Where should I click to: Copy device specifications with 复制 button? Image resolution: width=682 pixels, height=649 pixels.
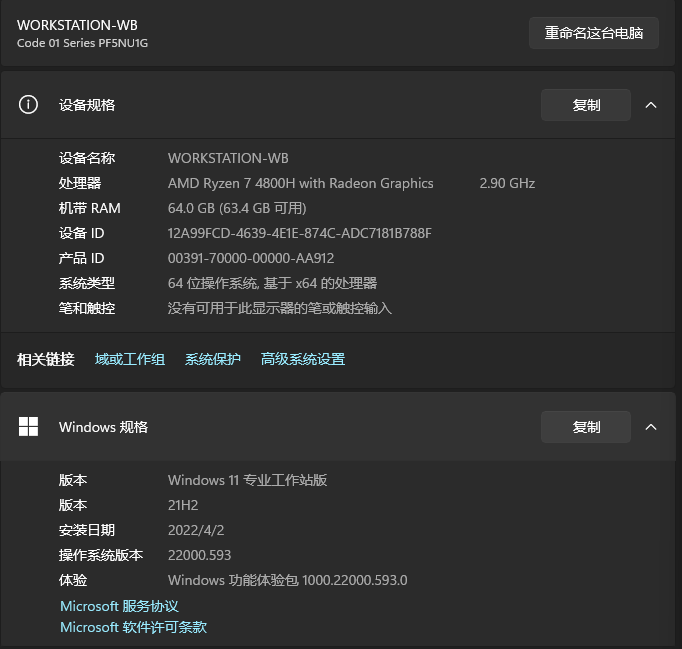[586, 105]
